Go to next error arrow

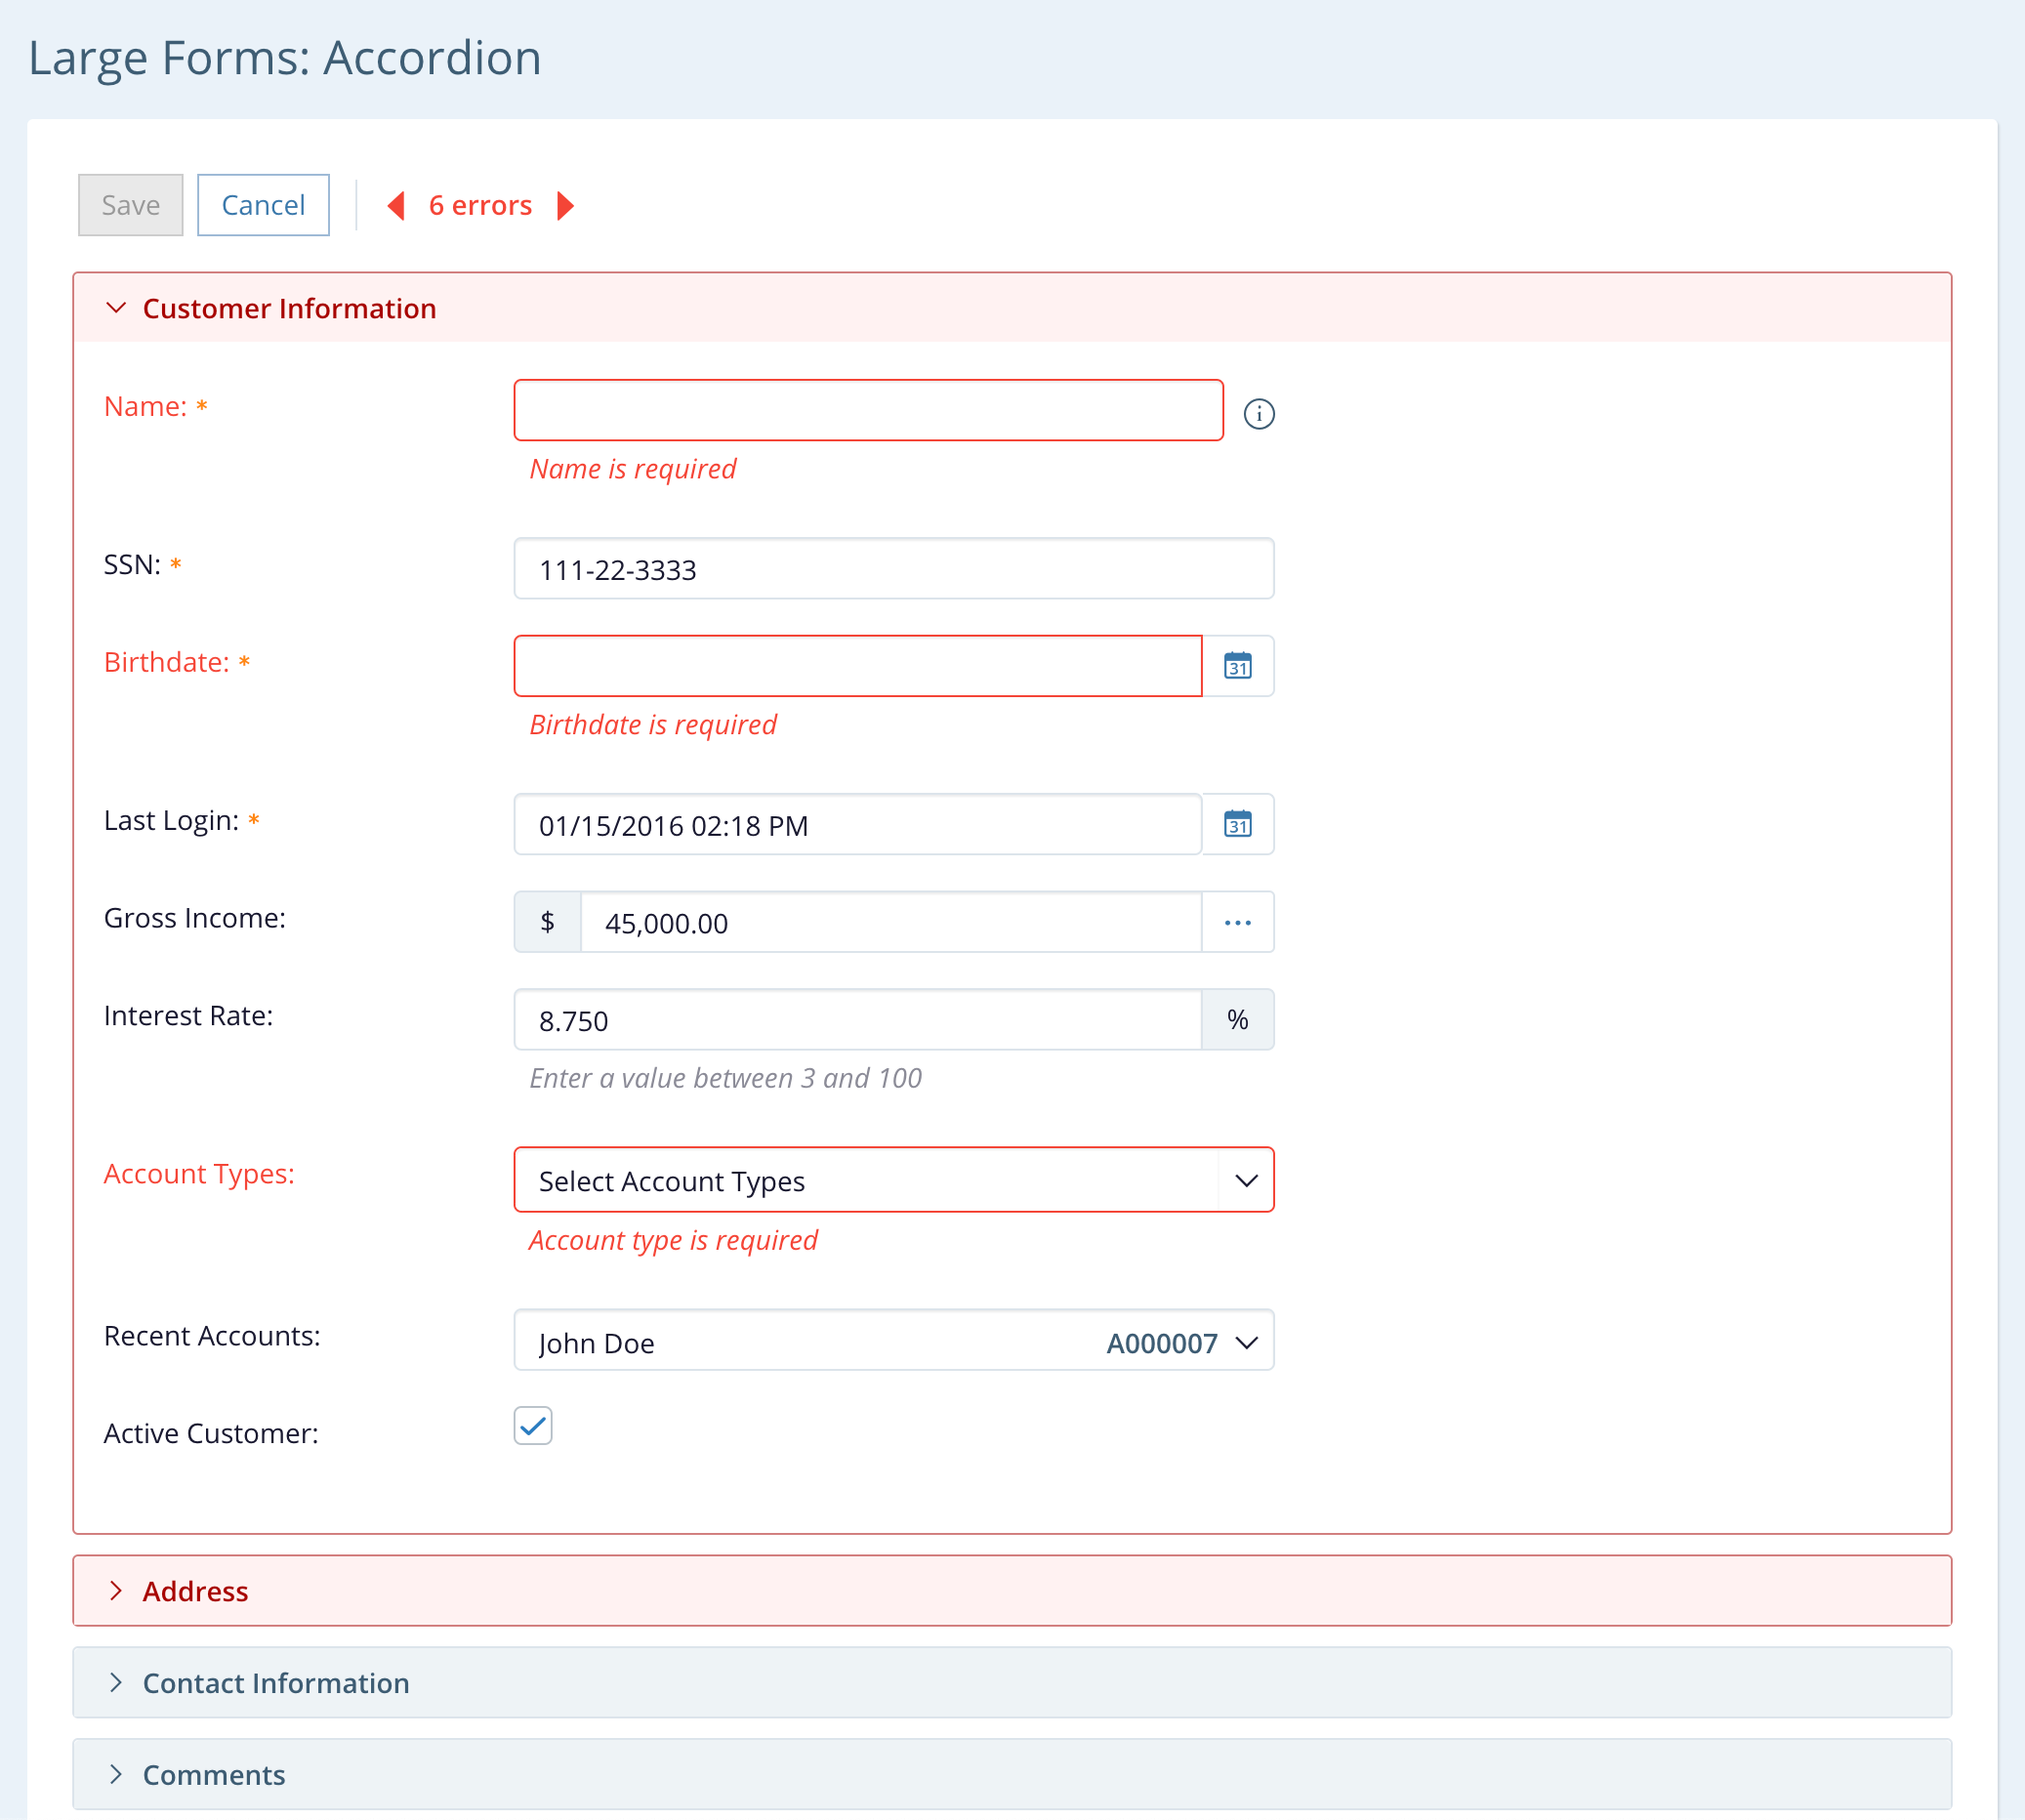(565, 205)
